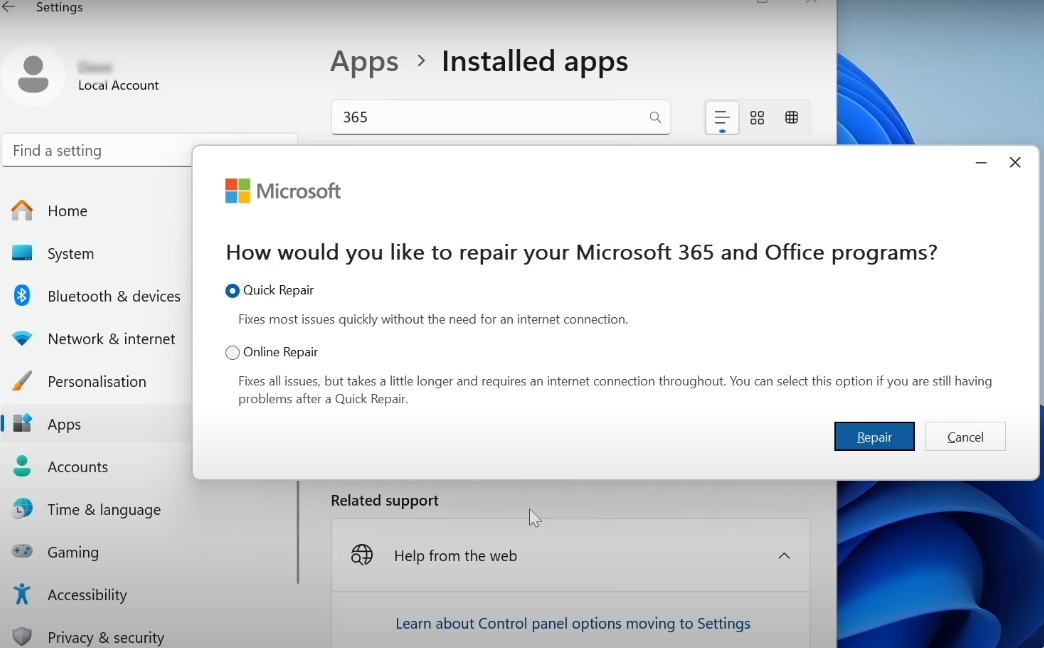Open Personalisation settings
Viewport: 1044px width, 648px height.
[x=97, y=382]
